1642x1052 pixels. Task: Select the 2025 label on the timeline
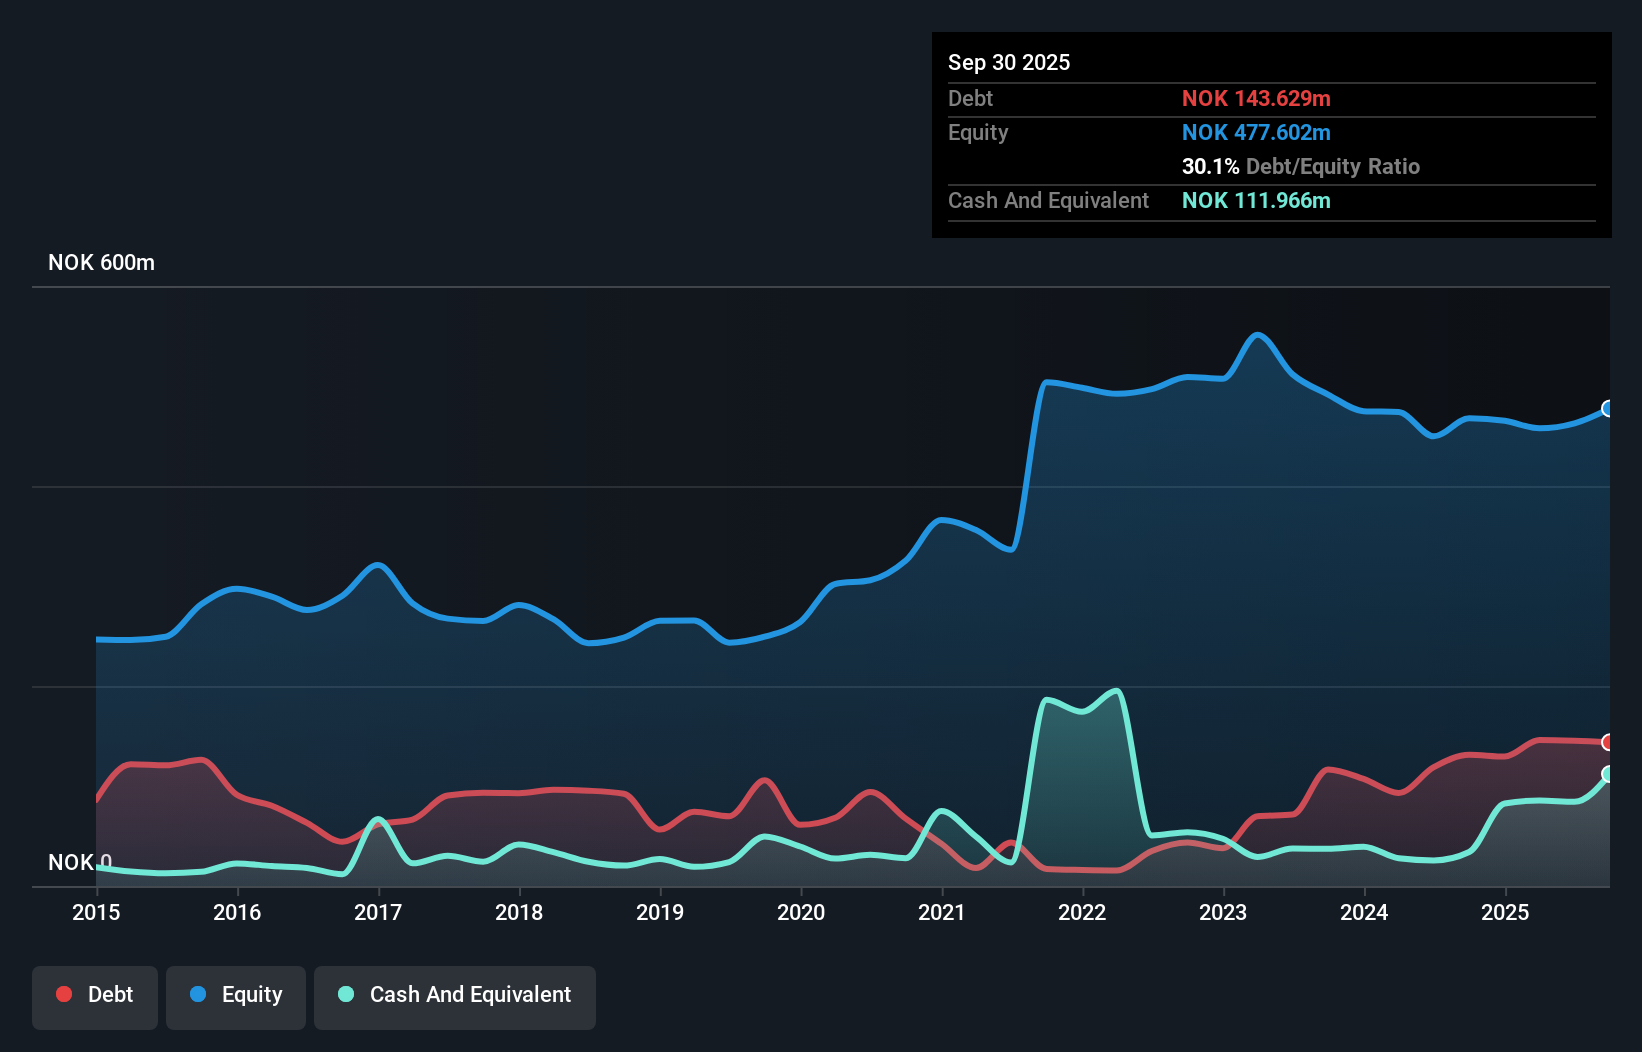click(1506, 912)
